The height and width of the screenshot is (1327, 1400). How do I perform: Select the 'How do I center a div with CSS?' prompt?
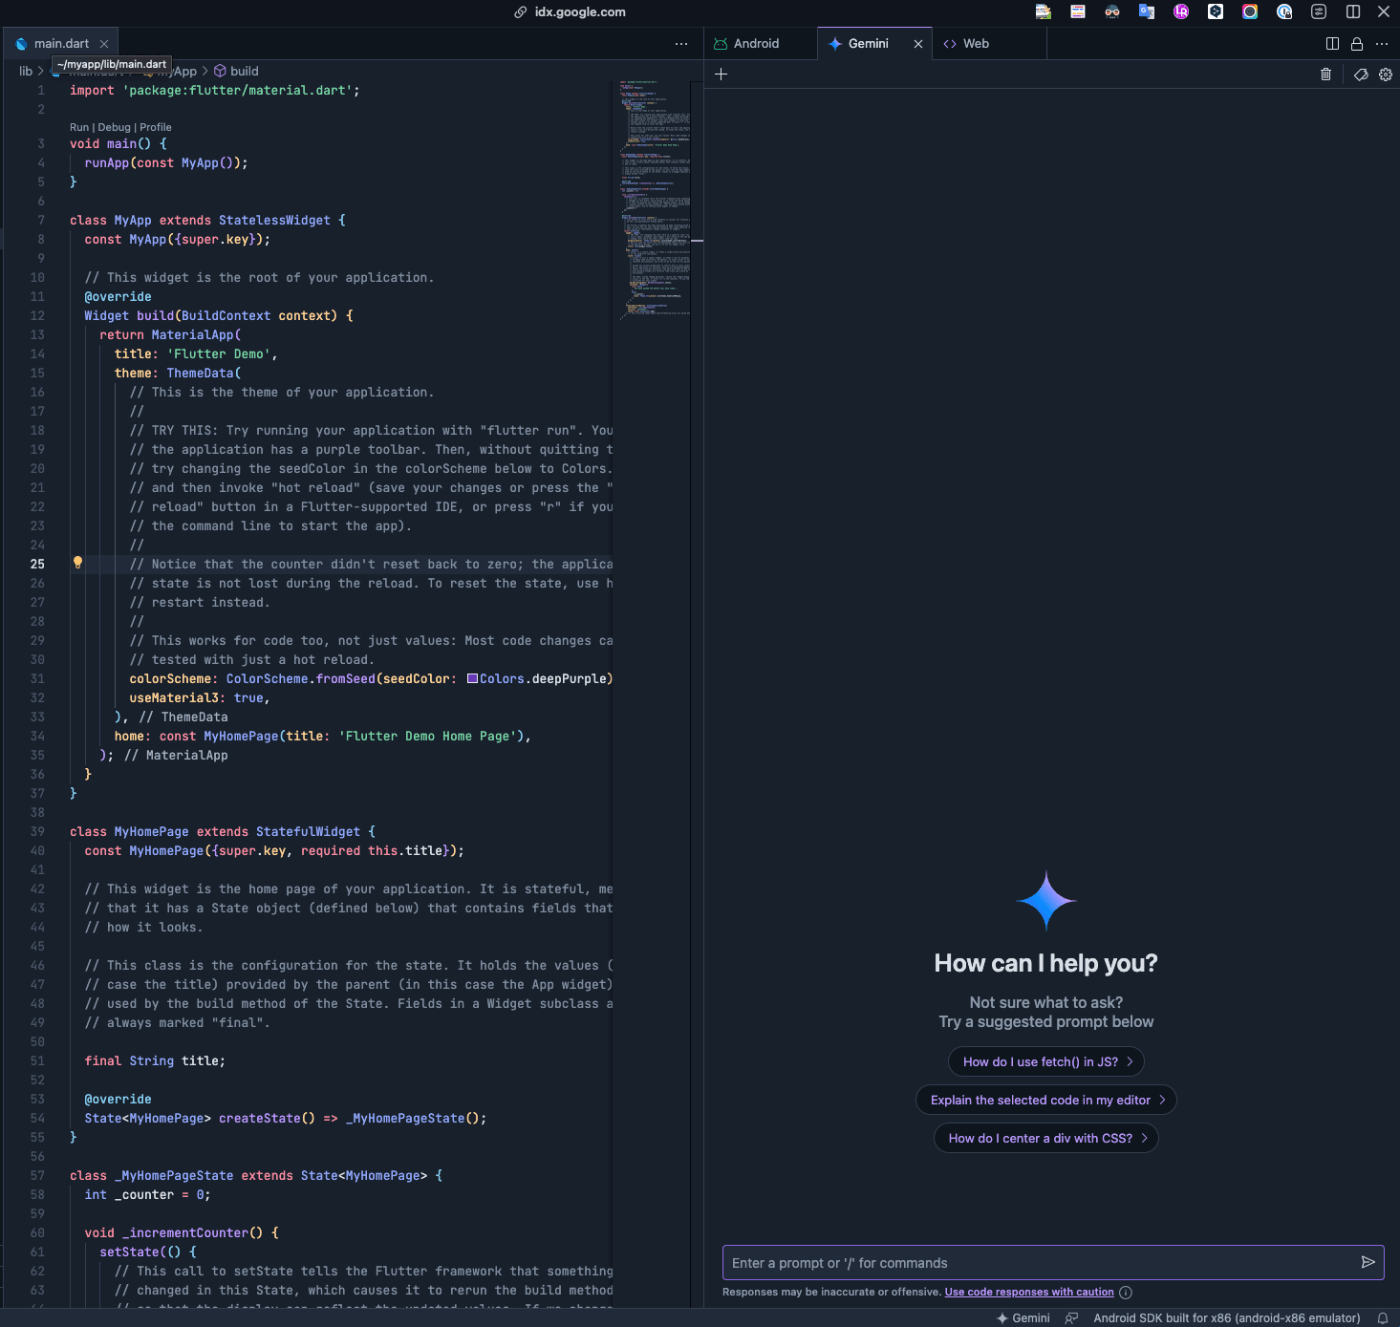point(1046,1137)
